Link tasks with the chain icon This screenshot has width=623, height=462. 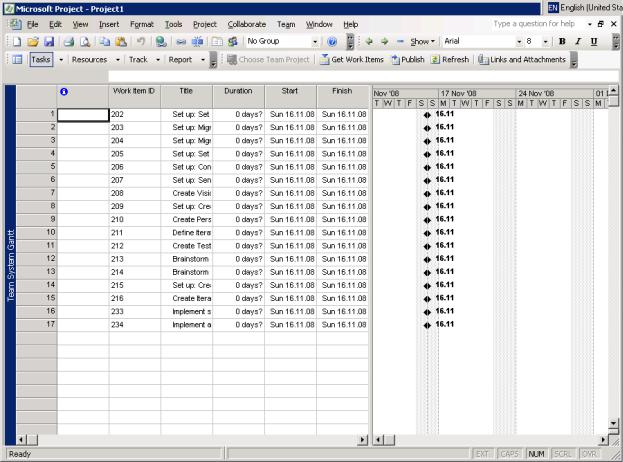(181, 41)
